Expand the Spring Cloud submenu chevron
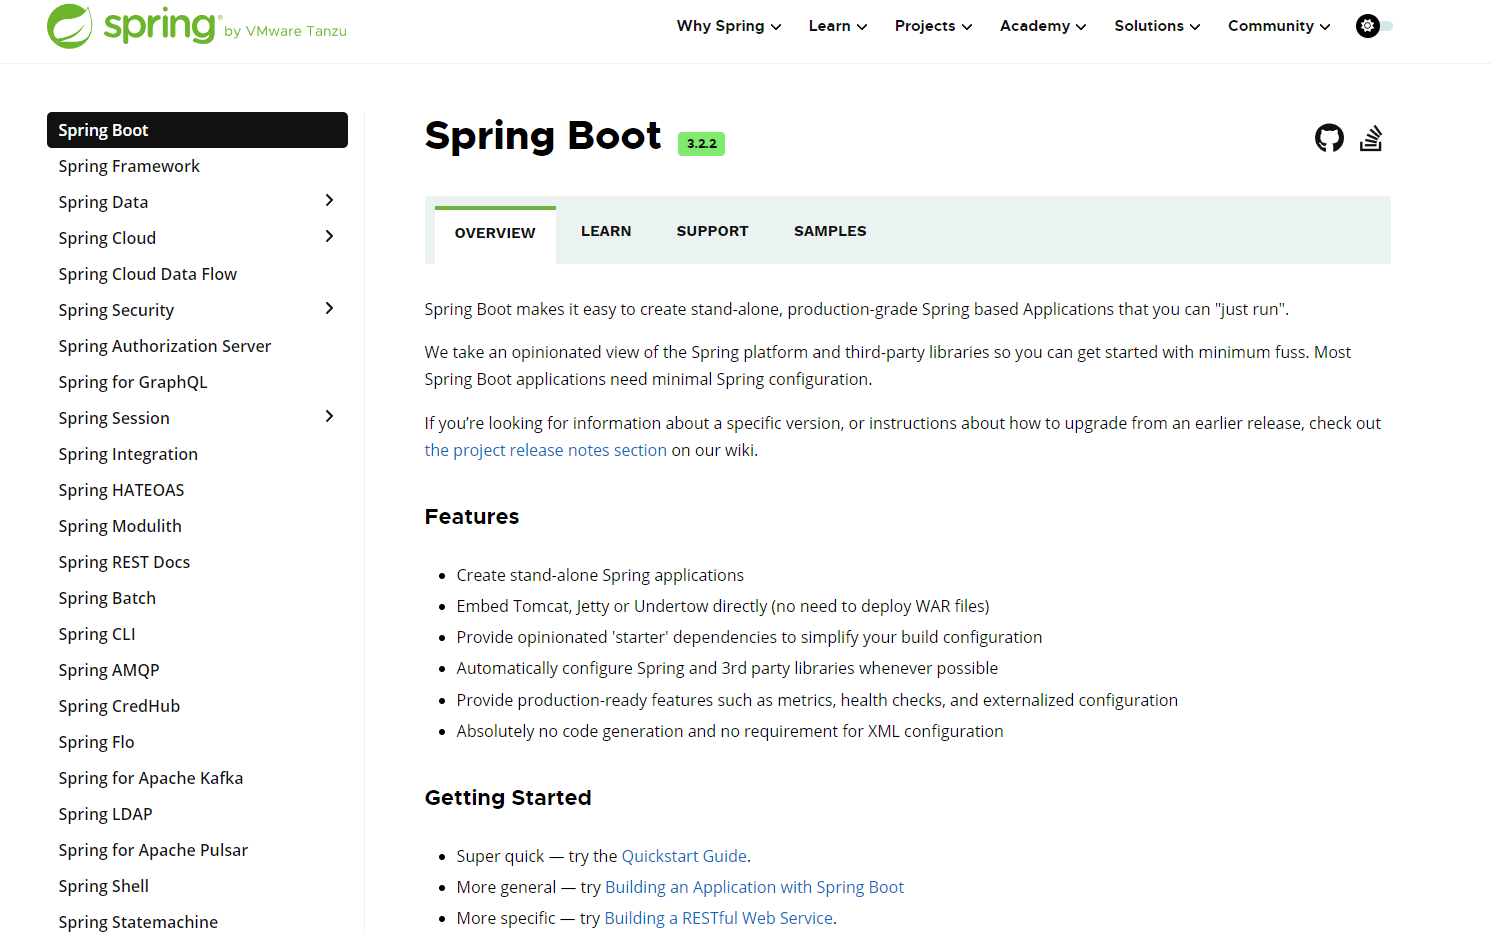The width and height of the screenshot is (1491, 934). pos(329,237)
